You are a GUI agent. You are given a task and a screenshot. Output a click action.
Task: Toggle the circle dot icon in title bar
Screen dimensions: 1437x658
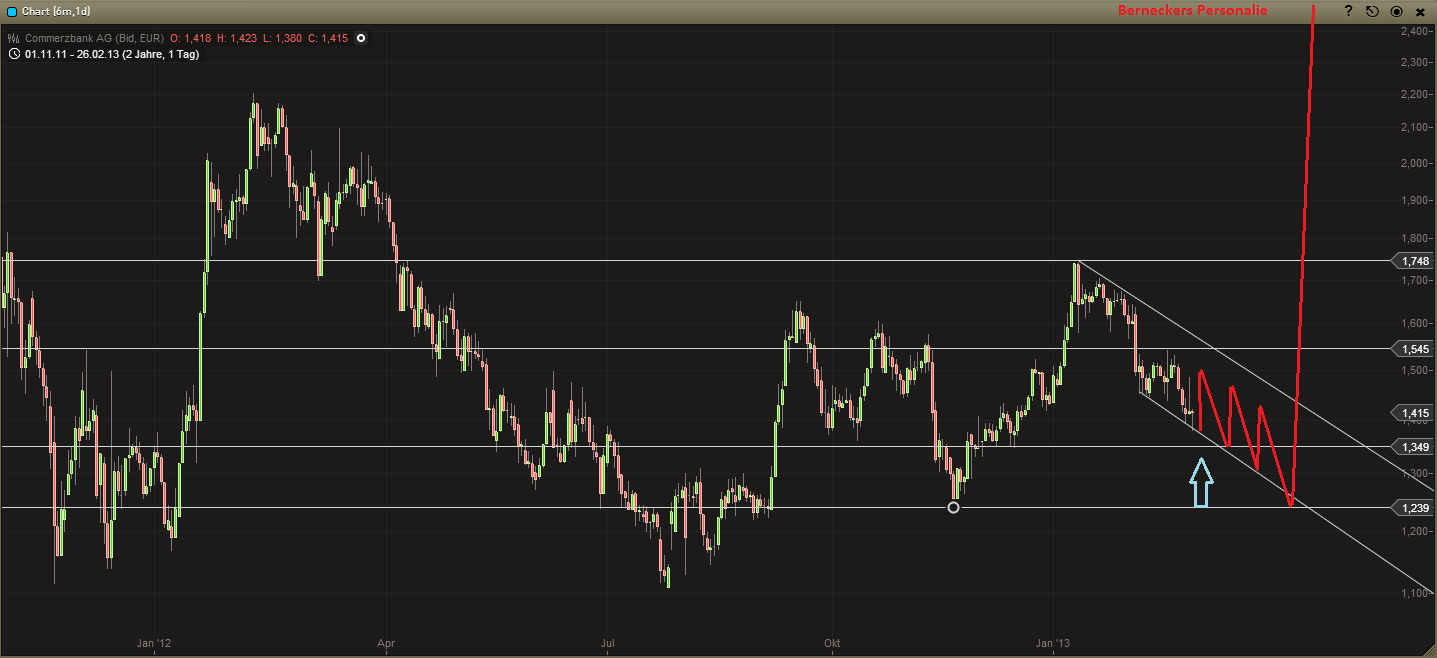coord(1396,11)
